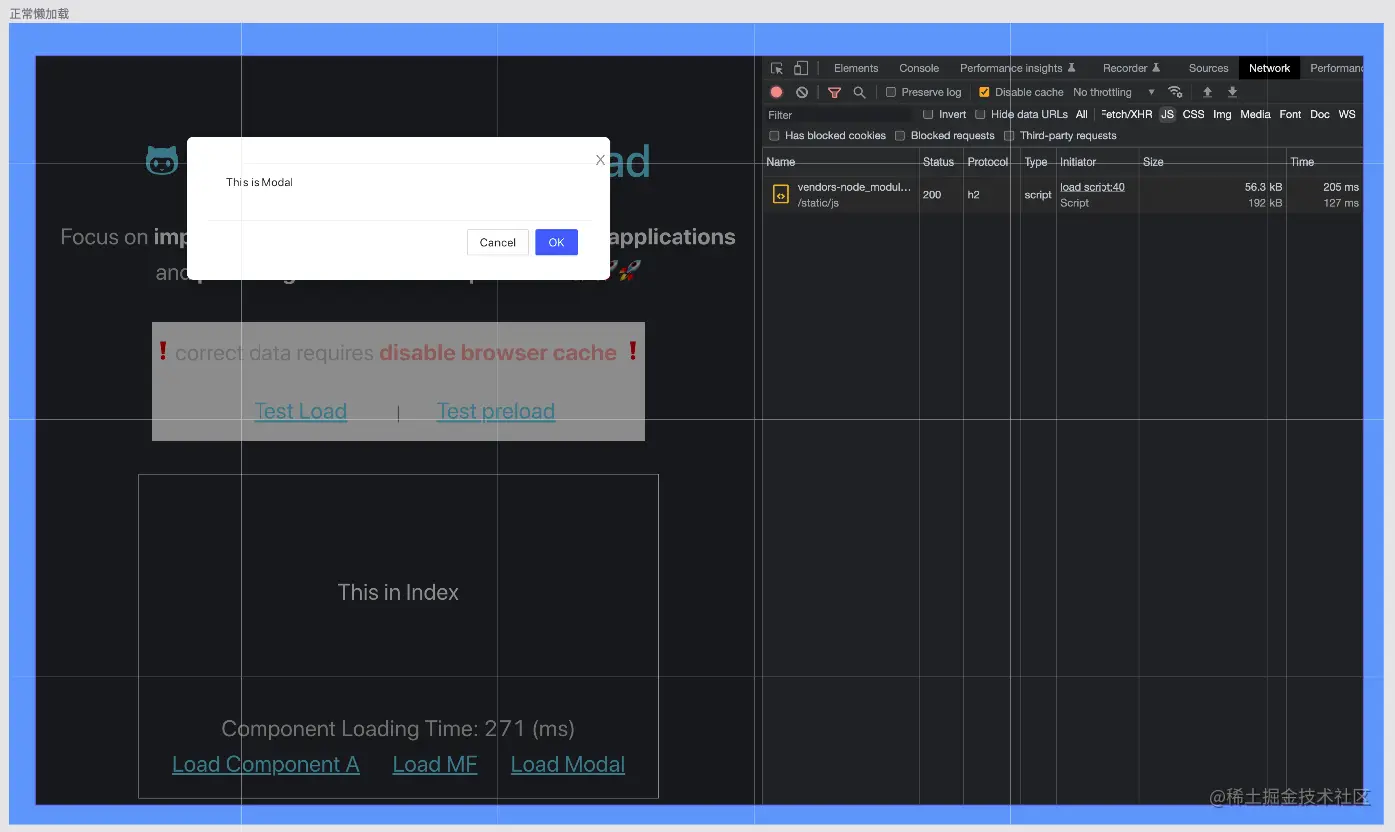The image size is (1395, 832).
Task: Enable the Preserve log checkbox
Action: pos(889,91)
